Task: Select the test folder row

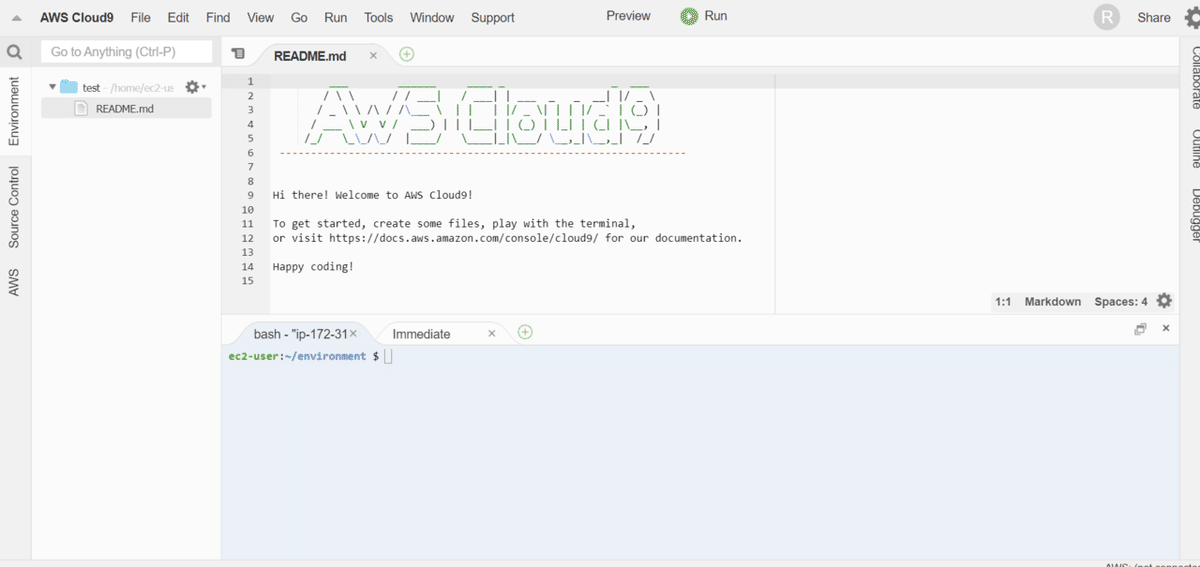Action: pos(126,87)
